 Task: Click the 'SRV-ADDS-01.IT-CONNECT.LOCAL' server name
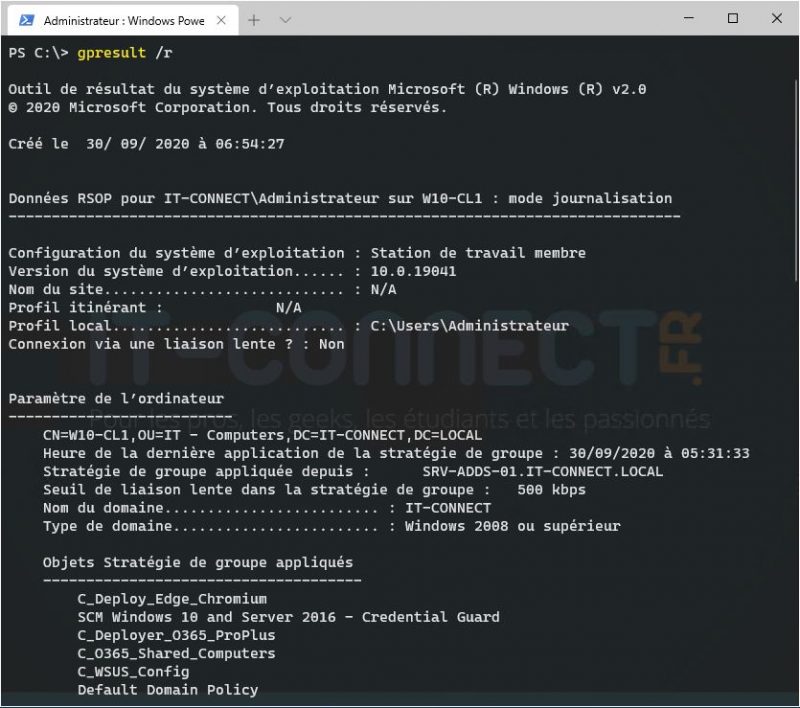point(543,471)
